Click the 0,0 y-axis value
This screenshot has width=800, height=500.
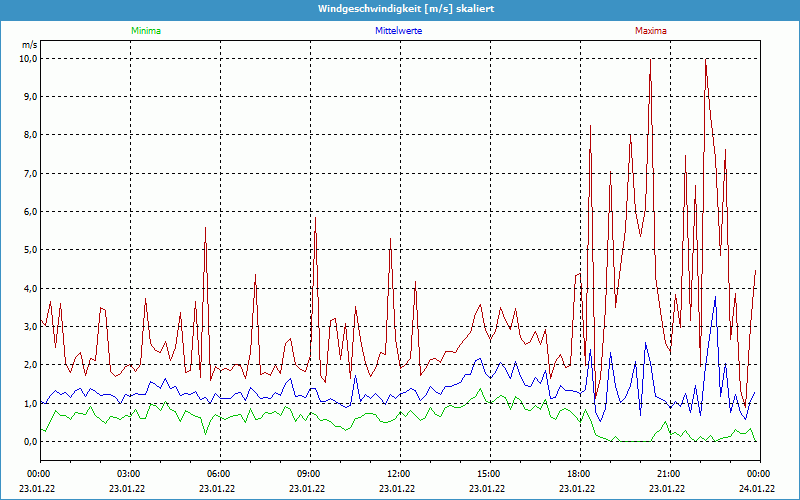click(31, 441)
